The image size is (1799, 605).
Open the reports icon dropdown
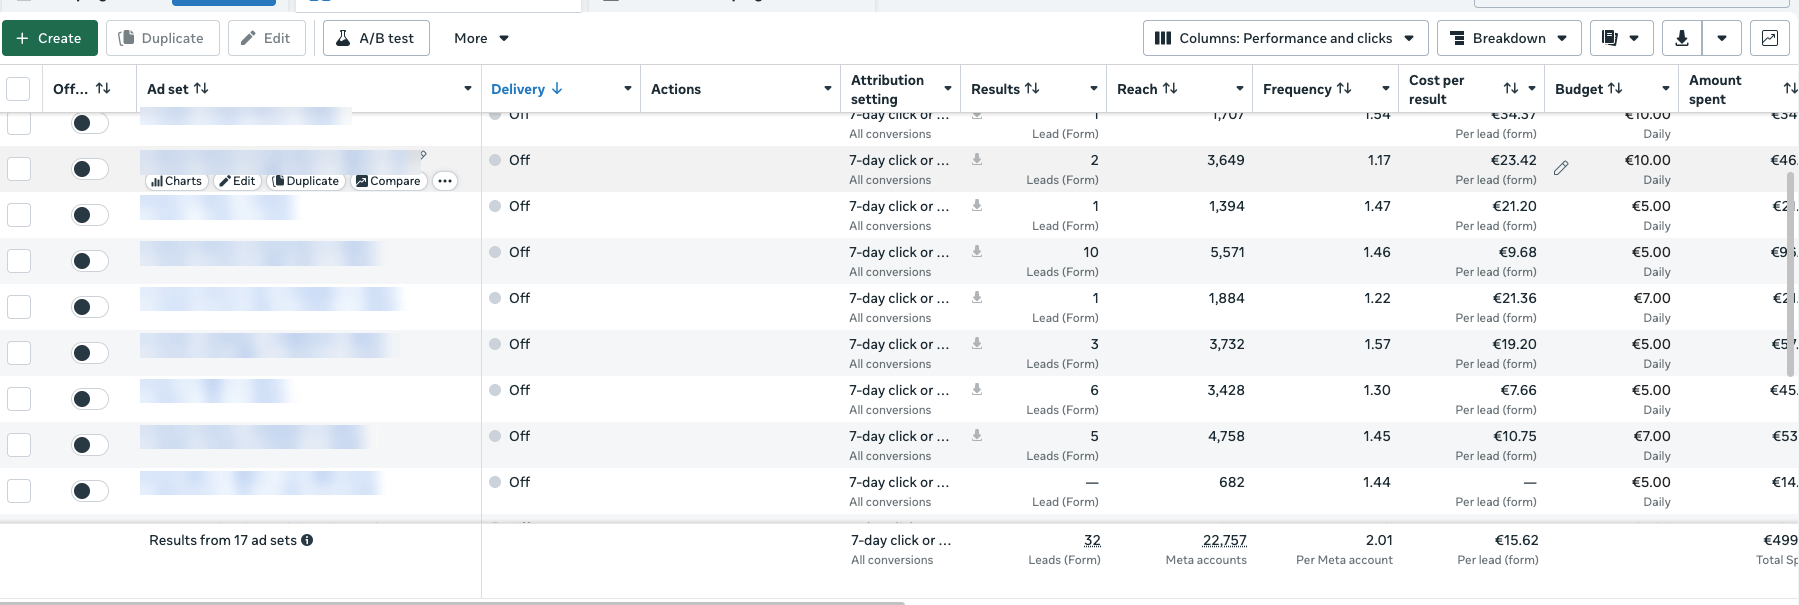tap(1620, 38)
